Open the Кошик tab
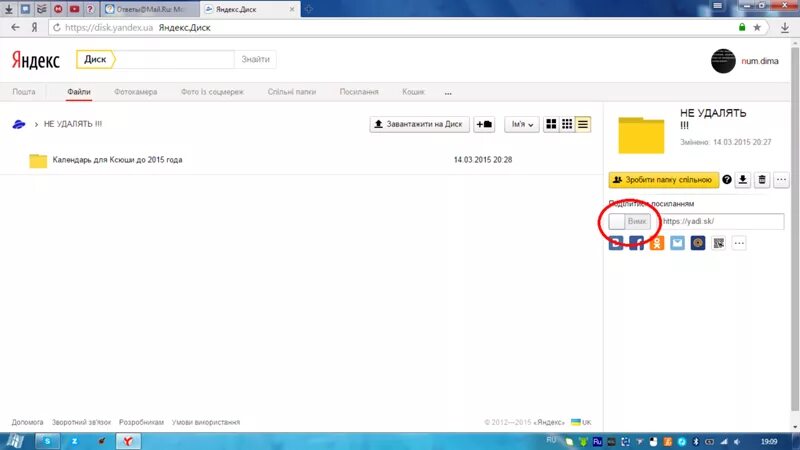The height and width of the screenshot is (450, 800). pyautogui.click(x=413, y=92)
